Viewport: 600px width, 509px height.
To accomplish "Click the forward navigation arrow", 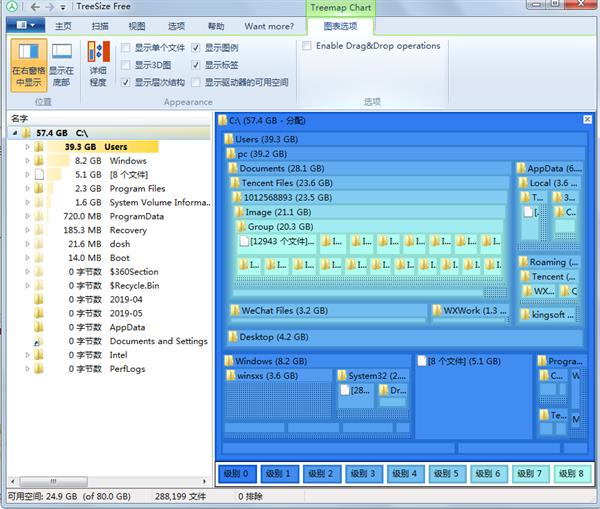I will tap(50, 7).
